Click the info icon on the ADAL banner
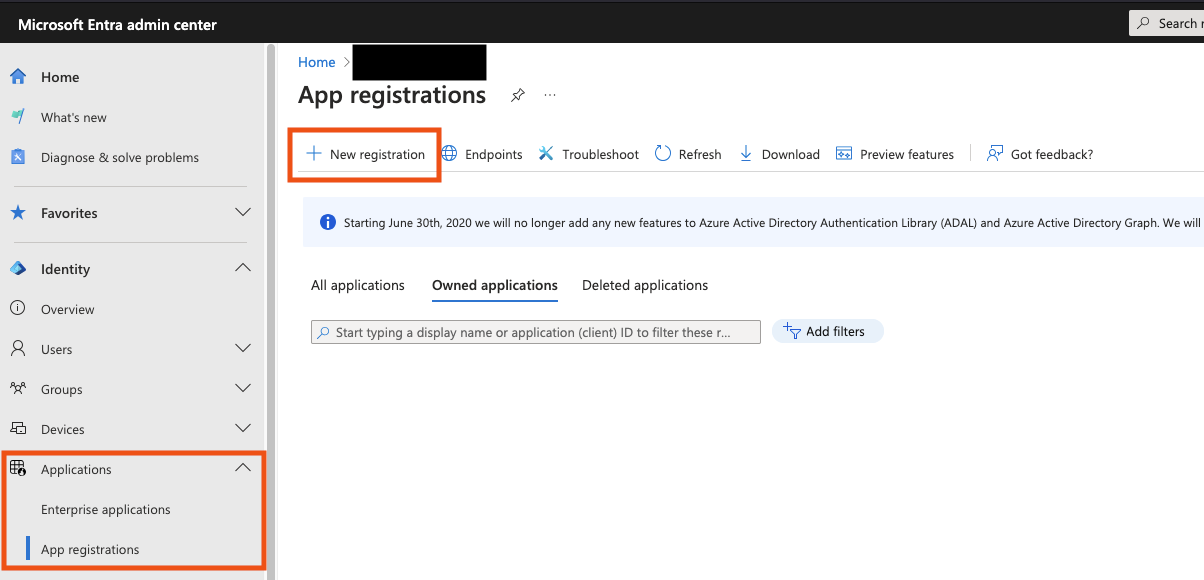Screen dimensions: 1204x580 [328, 222]
